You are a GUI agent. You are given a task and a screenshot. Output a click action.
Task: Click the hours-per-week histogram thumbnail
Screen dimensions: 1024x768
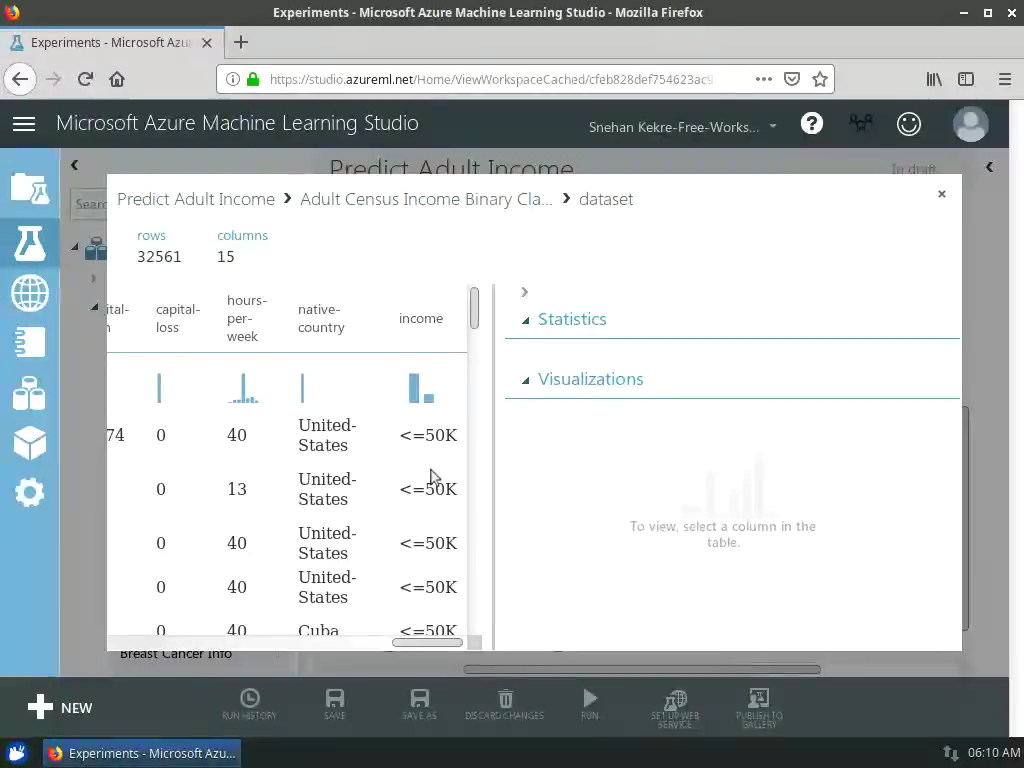click(x=243, y=388)
